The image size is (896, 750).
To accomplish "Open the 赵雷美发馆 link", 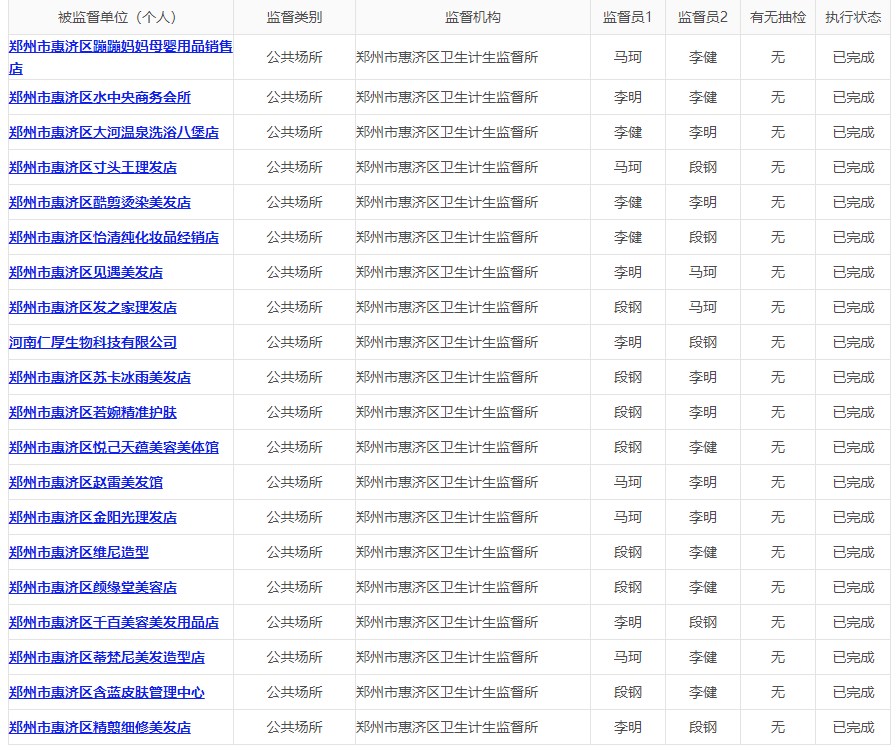I will [x=86, y=482].
